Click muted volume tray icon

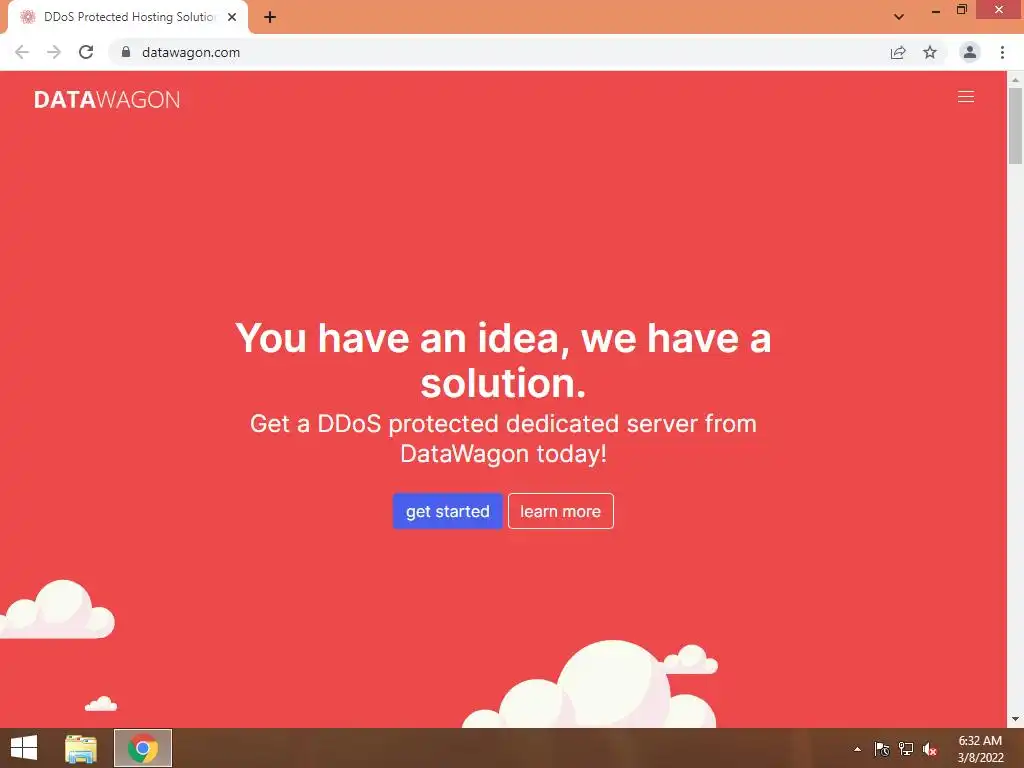click(x=930, y=749)
